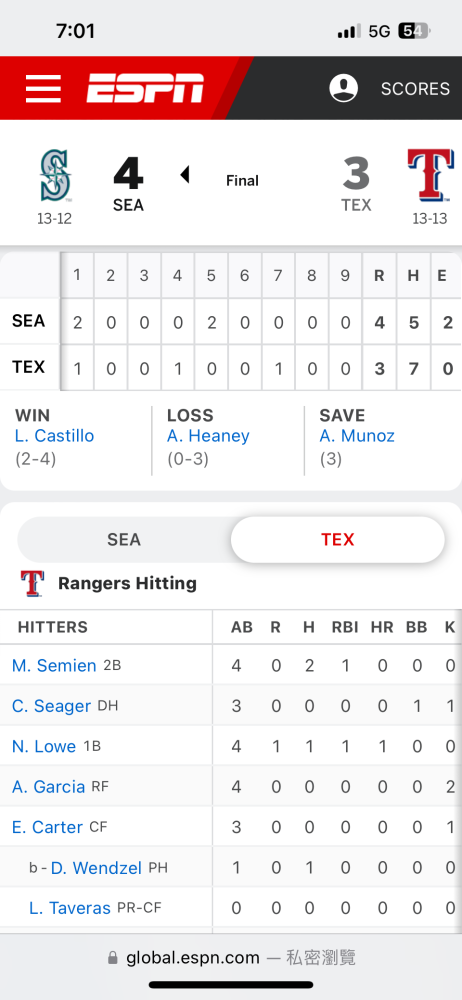Image resolution: width=462 pixels, height=1000 pixels.
Task: Open L. Castillo winning pitcher link
Action: (x=54, y=436)
